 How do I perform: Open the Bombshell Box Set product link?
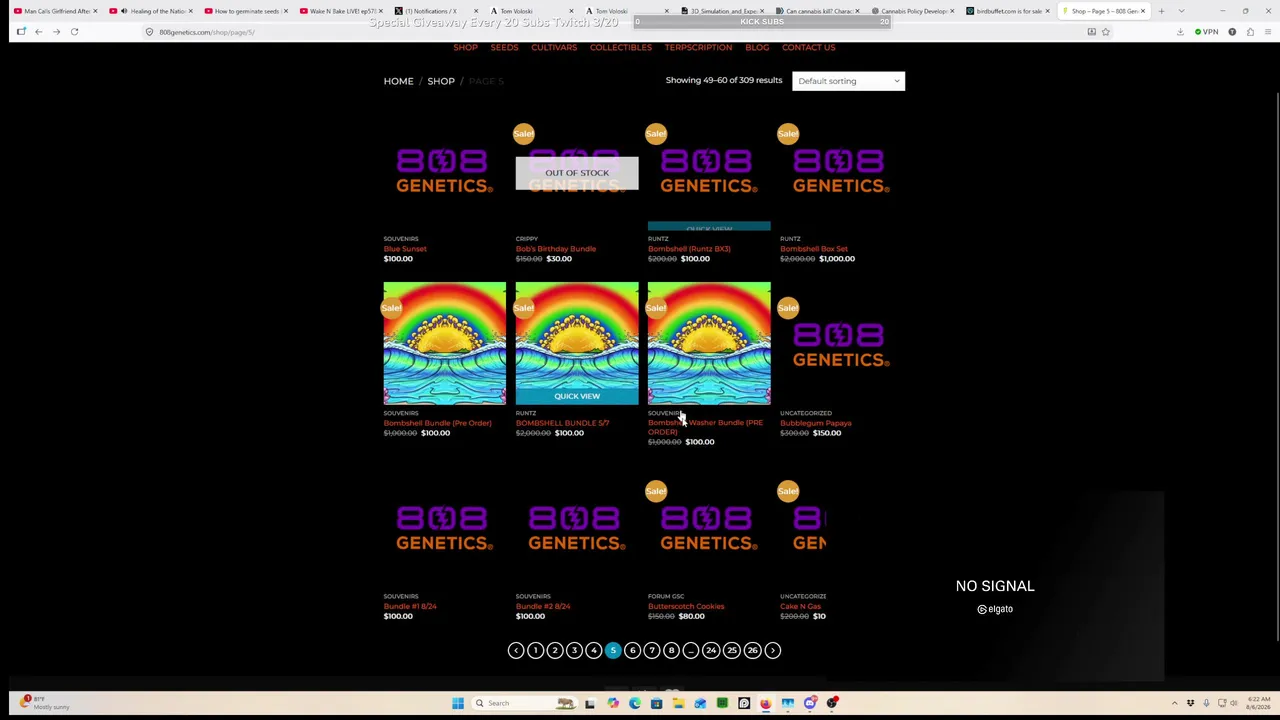coord(814,249)
